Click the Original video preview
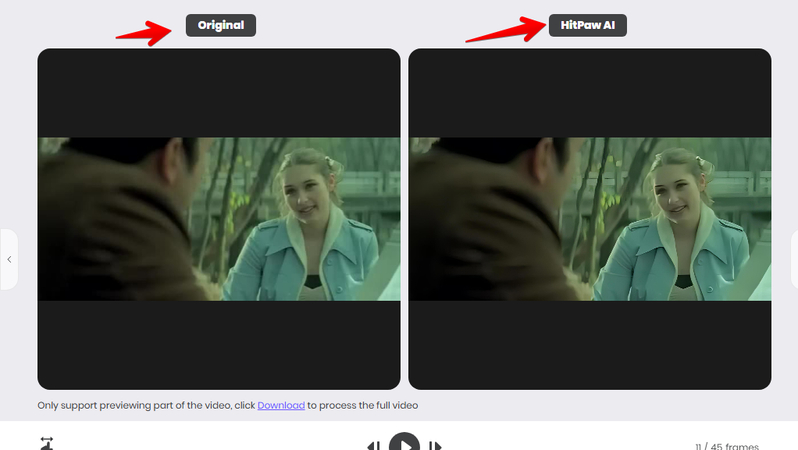Viewport: 798px width, 450px height. (x=219, y=219)
